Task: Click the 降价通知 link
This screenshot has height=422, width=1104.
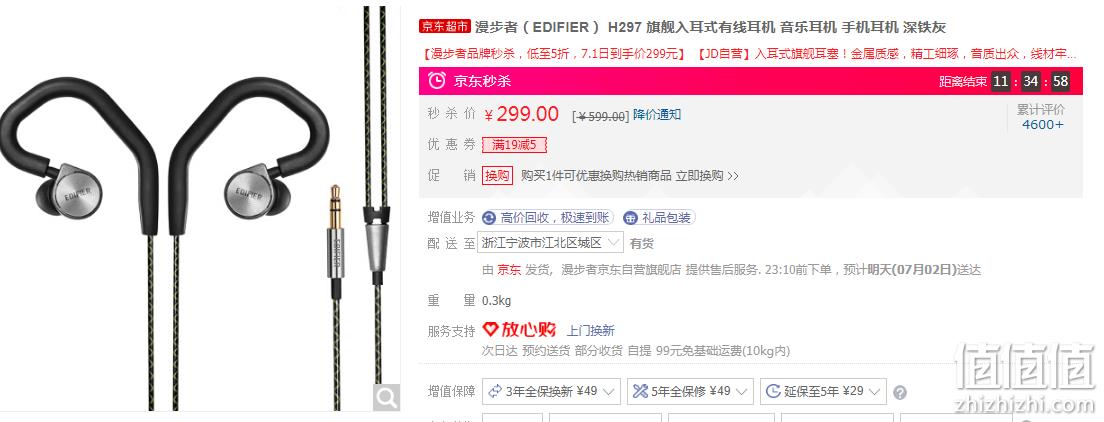Action: click(657, 115)
